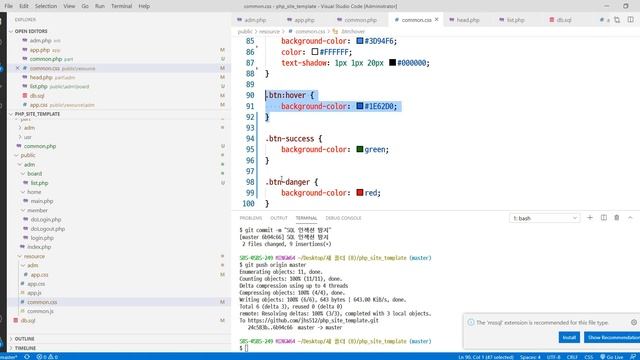Click Install in the extension notification

pos(569,338)
